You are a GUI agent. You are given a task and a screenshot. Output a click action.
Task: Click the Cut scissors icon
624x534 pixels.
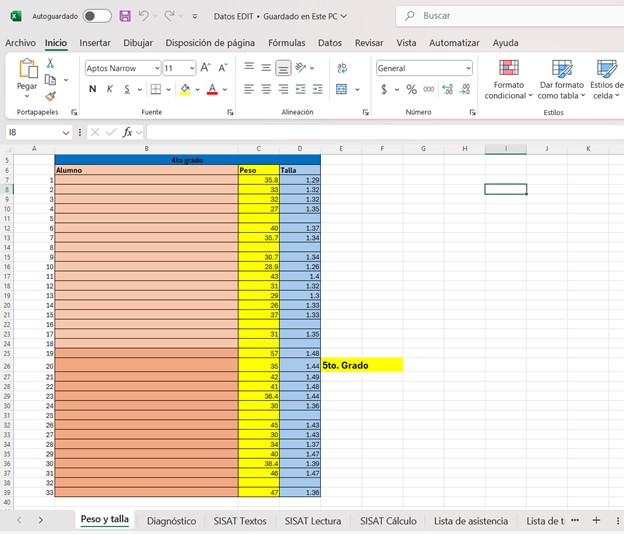[x=50, y=63]
